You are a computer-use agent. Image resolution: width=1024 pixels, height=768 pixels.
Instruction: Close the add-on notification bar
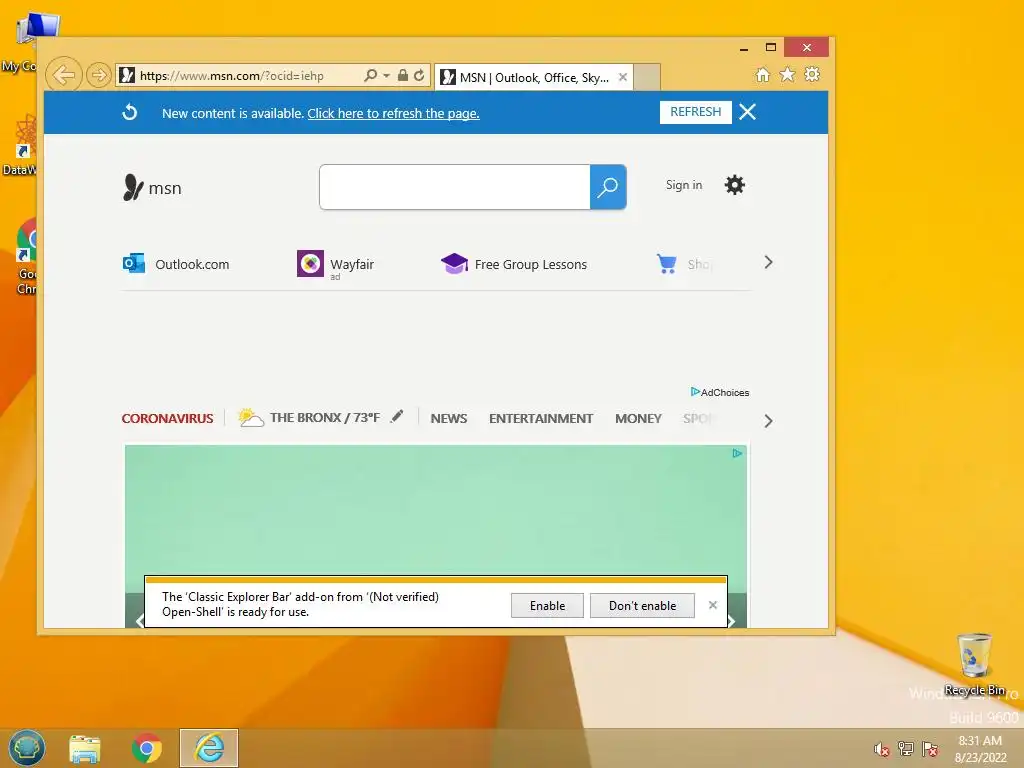[x=712, y=605]
